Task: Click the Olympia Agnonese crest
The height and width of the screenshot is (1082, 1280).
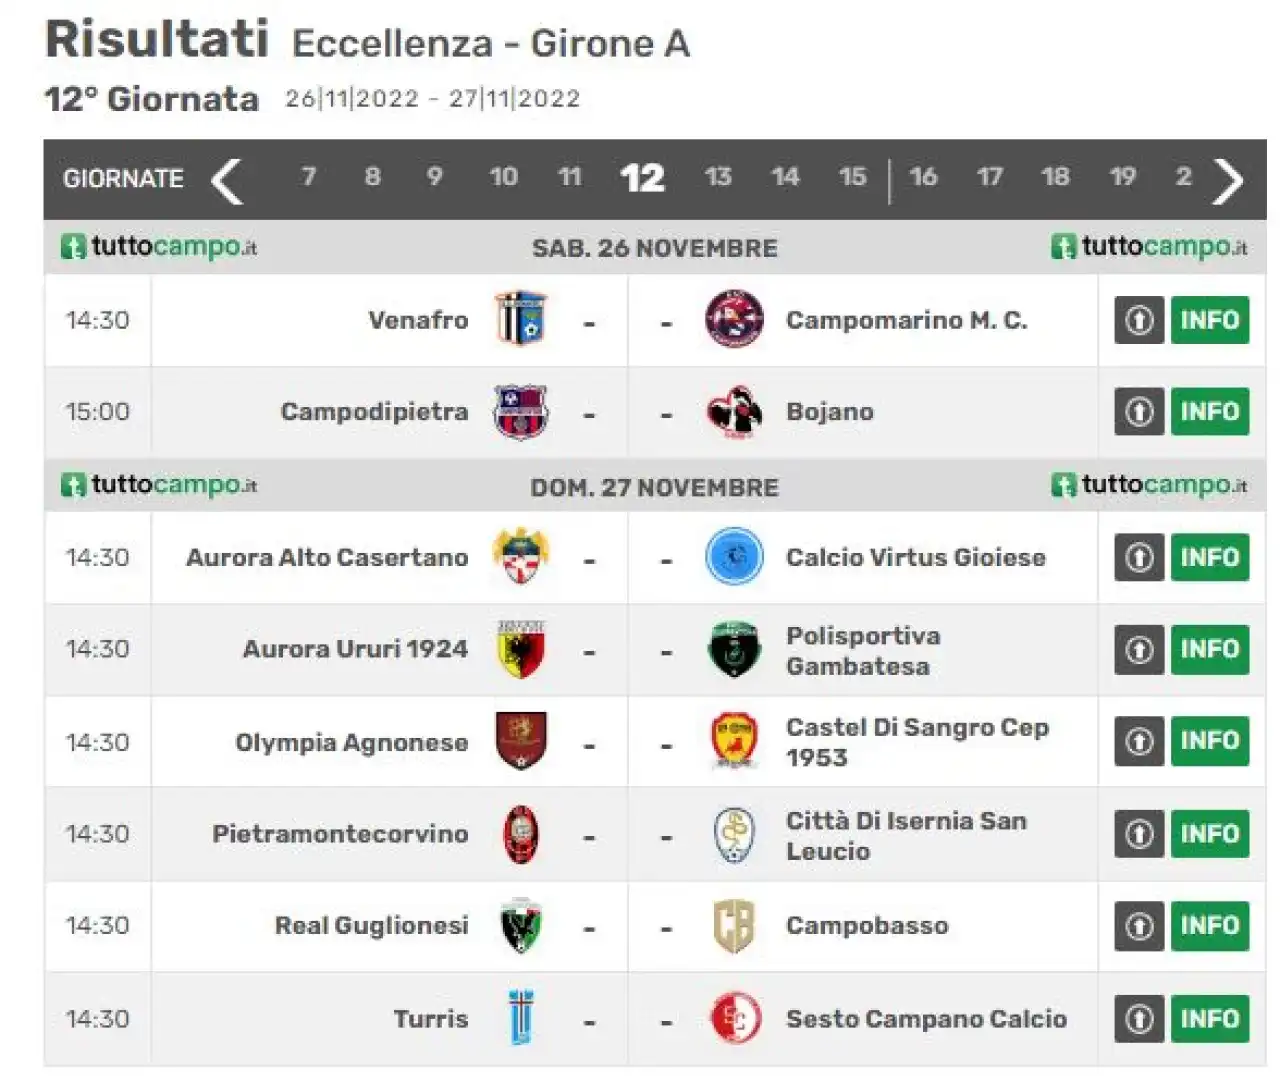Action: 521,741
